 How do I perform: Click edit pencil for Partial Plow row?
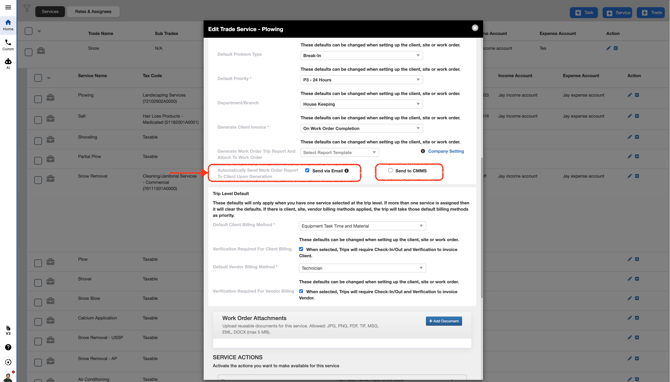(629, 156)
